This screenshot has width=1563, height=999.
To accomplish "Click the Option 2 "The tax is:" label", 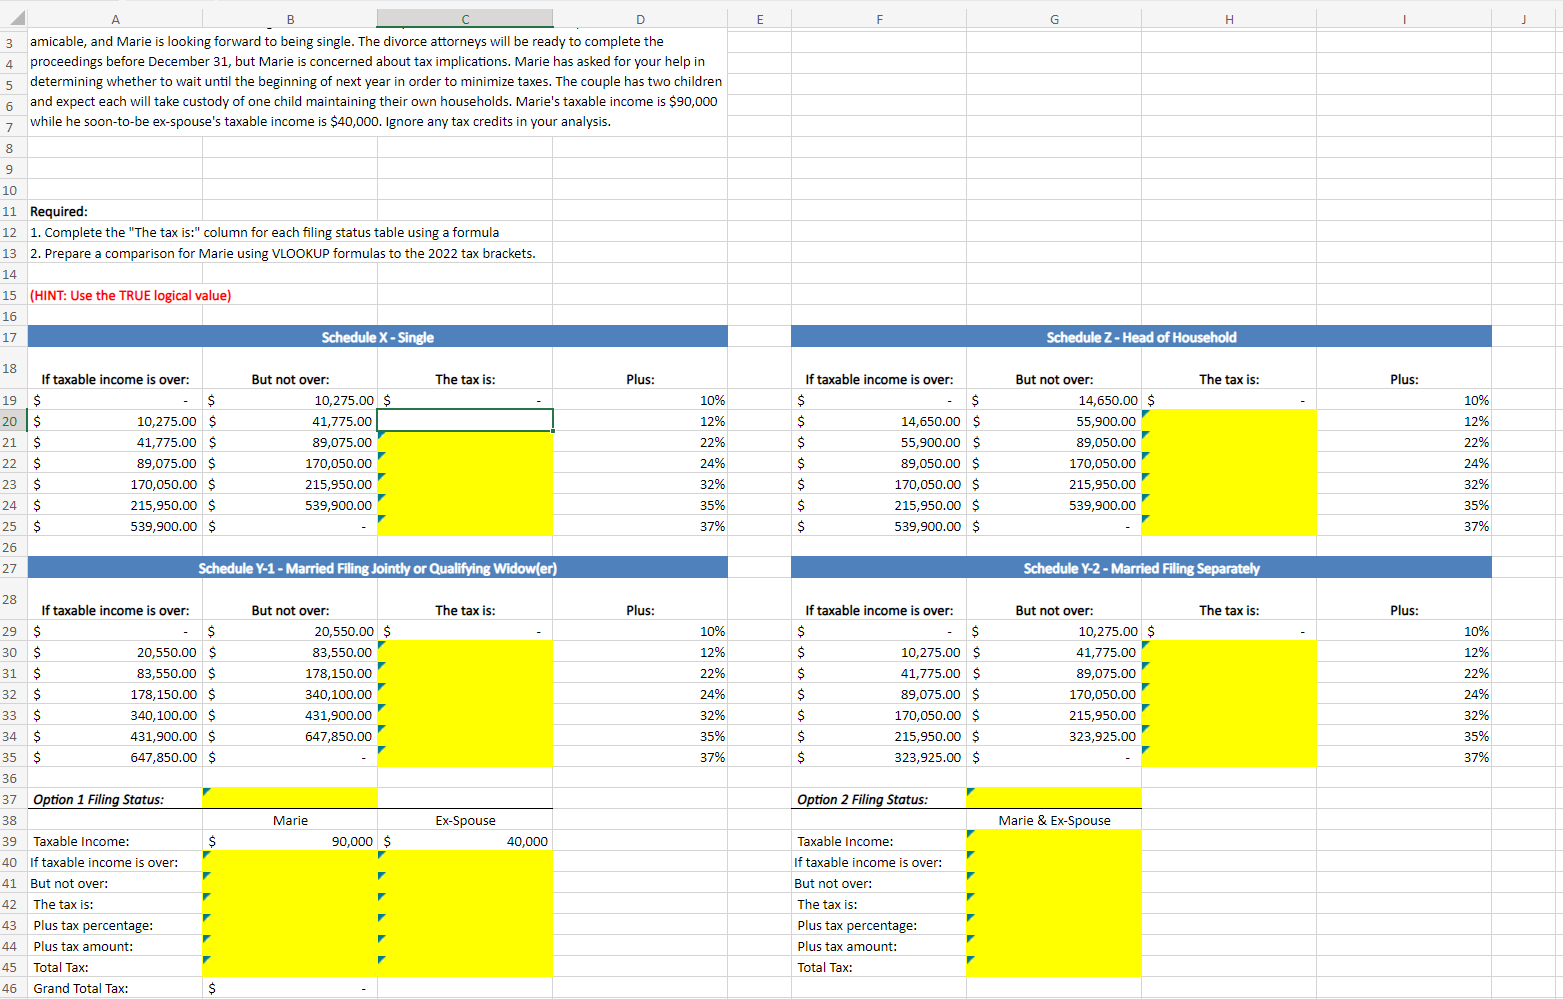I will pyautogui.click(x=827, y=904).
